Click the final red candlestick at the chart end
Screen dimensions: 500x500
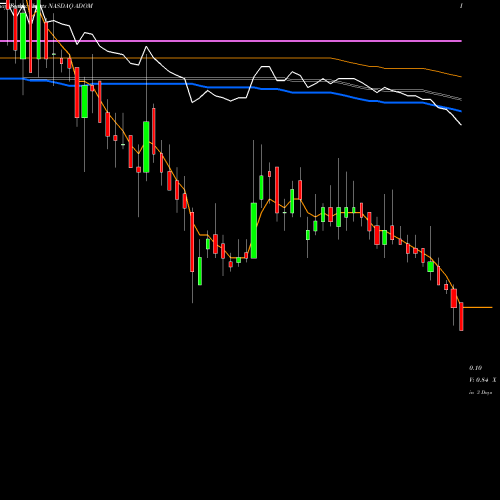[x=461, y=316]
